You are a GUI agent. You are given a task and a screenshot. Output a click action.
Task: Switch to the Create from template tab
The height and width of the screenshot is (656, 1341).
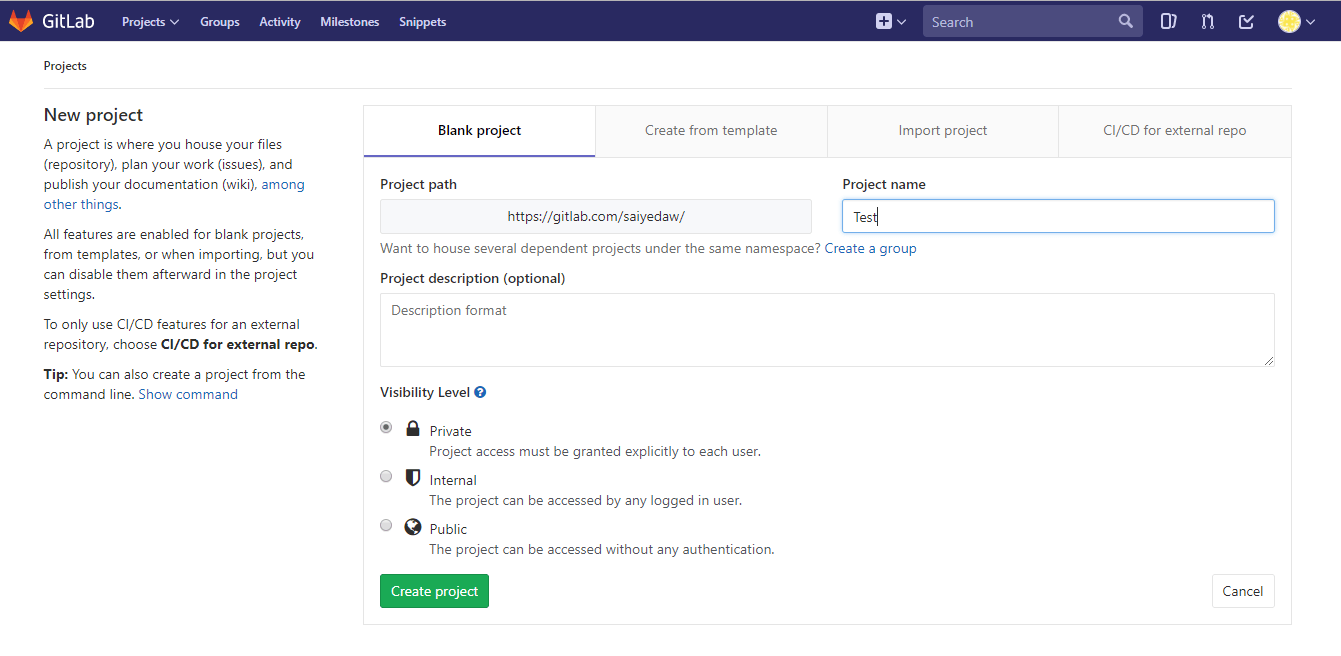pyautogui.click(x=711, y=130)
